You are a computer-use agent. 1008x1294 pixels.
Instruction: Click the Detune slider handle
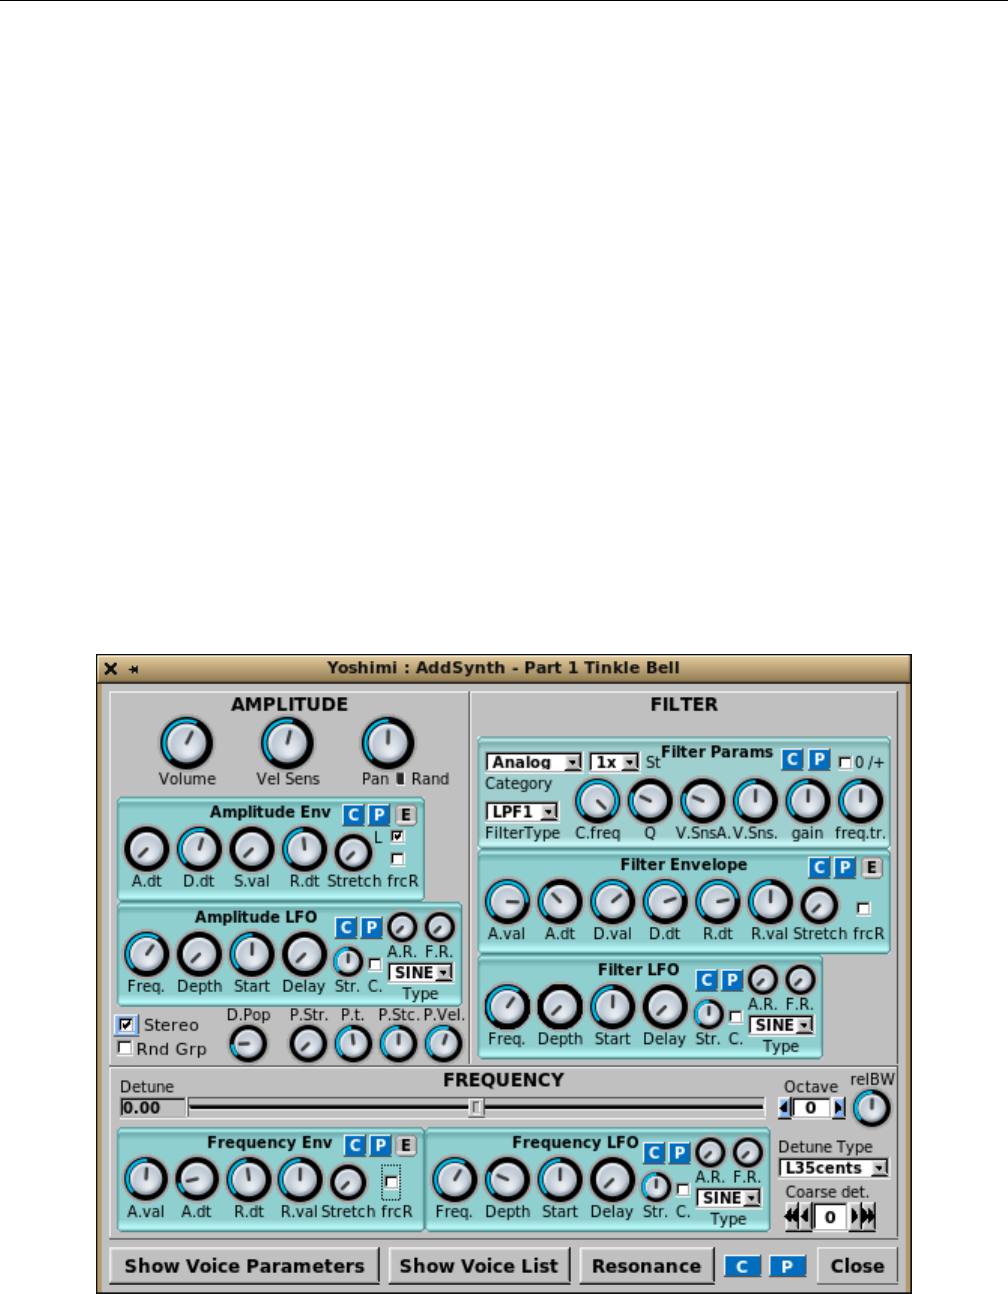point(477,1108)
